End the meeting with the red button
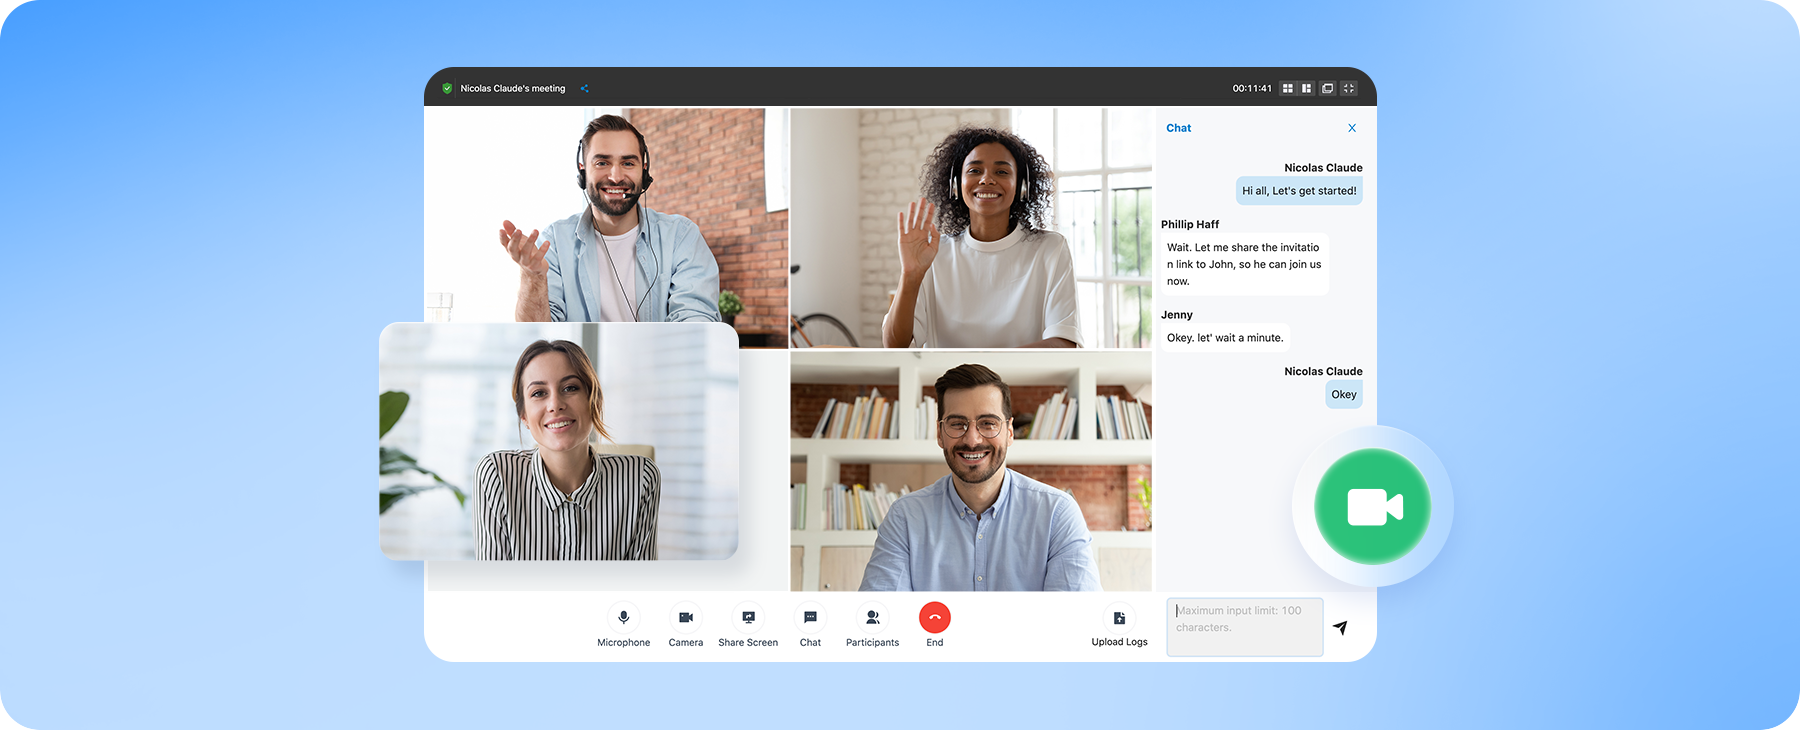The width and height of the screenshot is (1800, 730). coord(934,618)
